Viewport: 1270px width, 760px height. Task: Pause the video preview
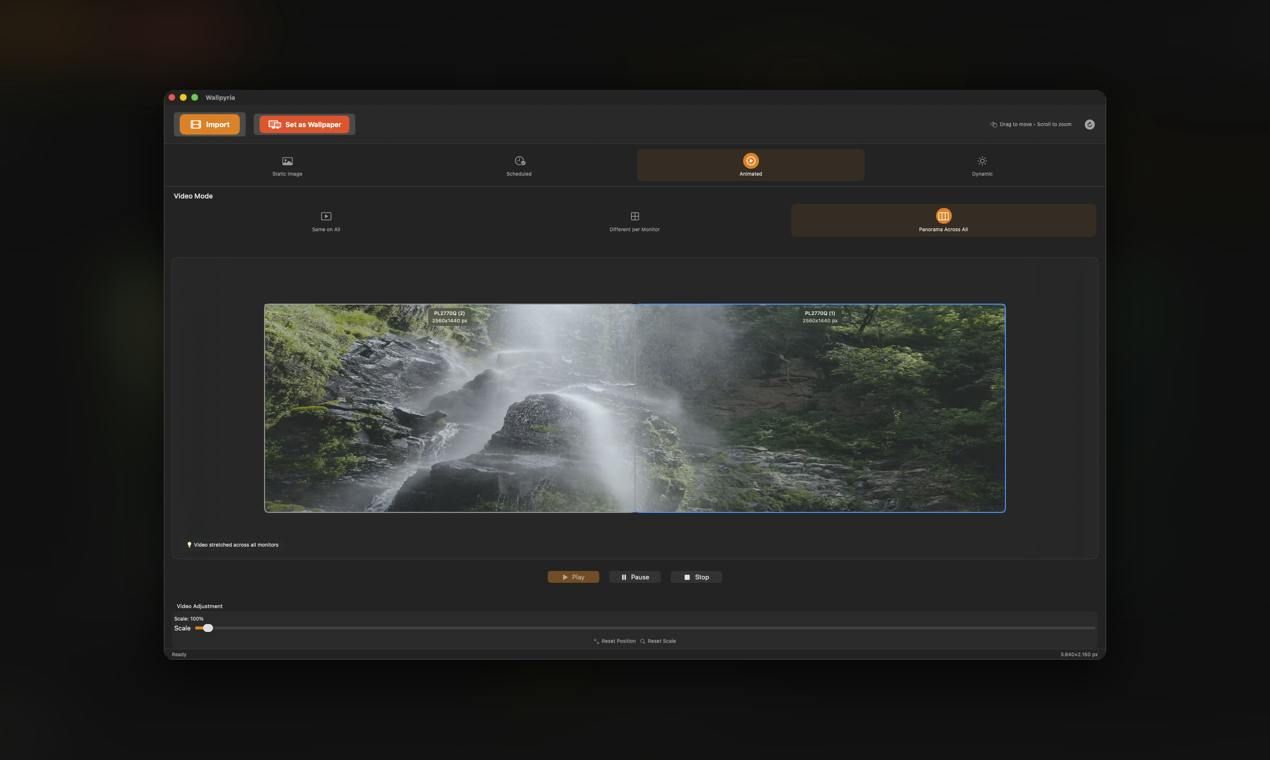tap(635, 577)
